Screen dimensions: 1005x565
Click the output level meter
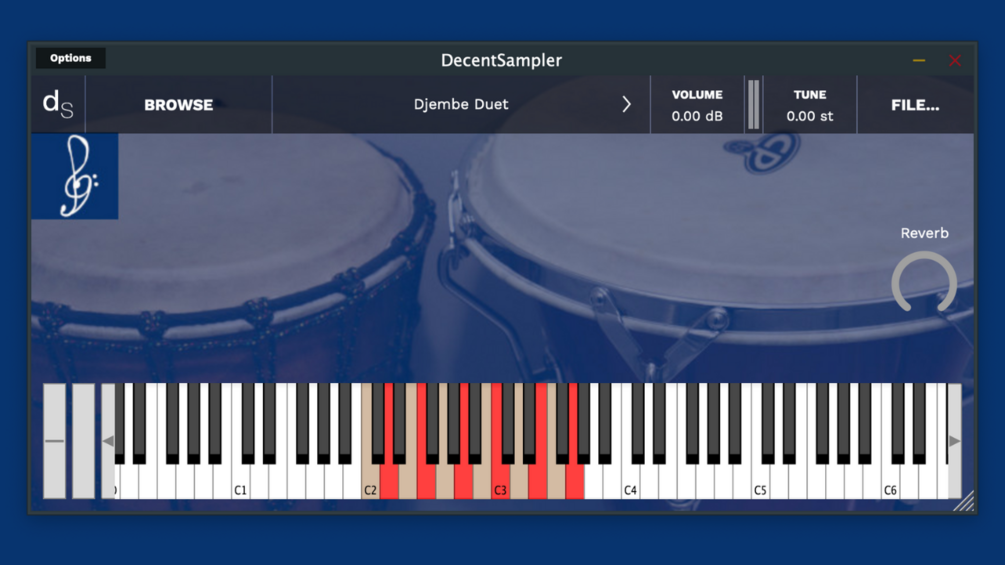pos(754,104)
